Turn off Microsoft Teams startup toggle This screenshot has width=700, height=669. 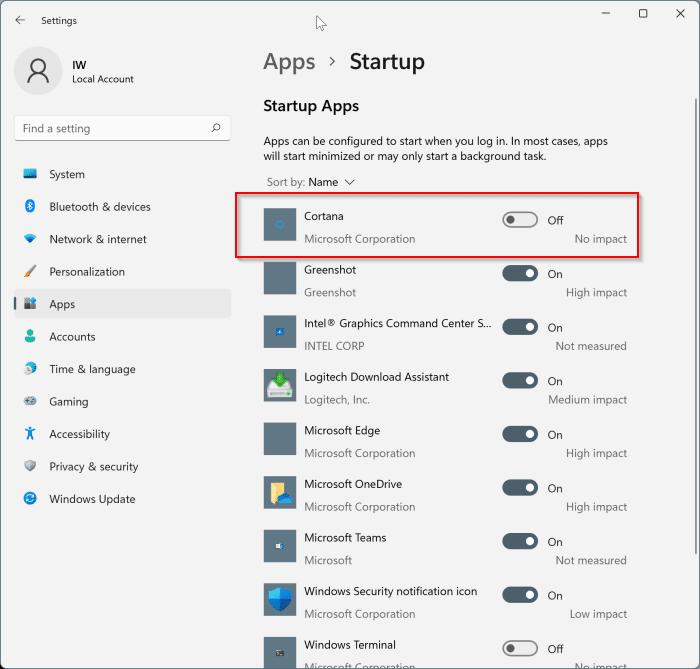(x=520, y=541)
